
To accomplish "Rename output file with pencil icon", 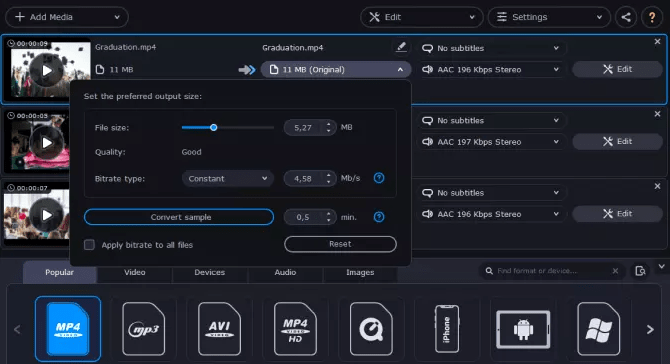I will (x=401, y=47).
